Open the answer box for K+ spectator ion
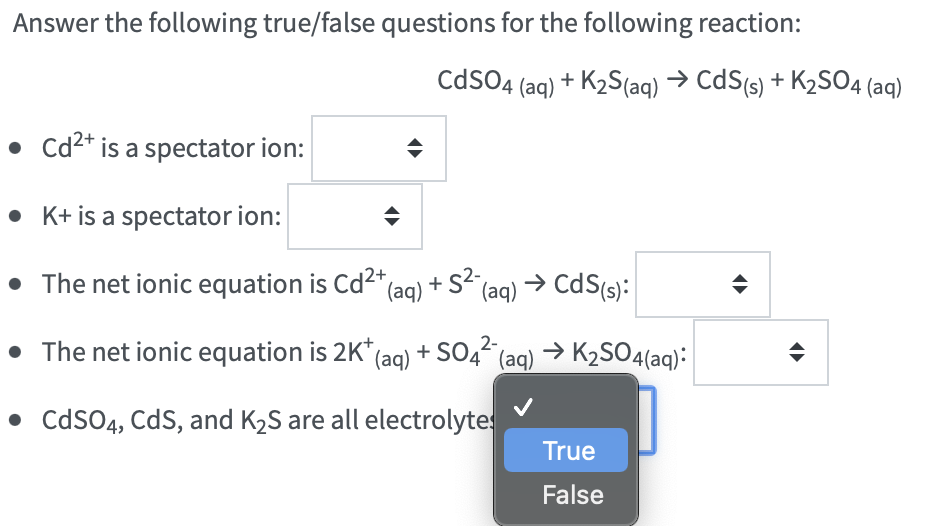This screenshot has width=926, height=526. [x=354, y=217]
